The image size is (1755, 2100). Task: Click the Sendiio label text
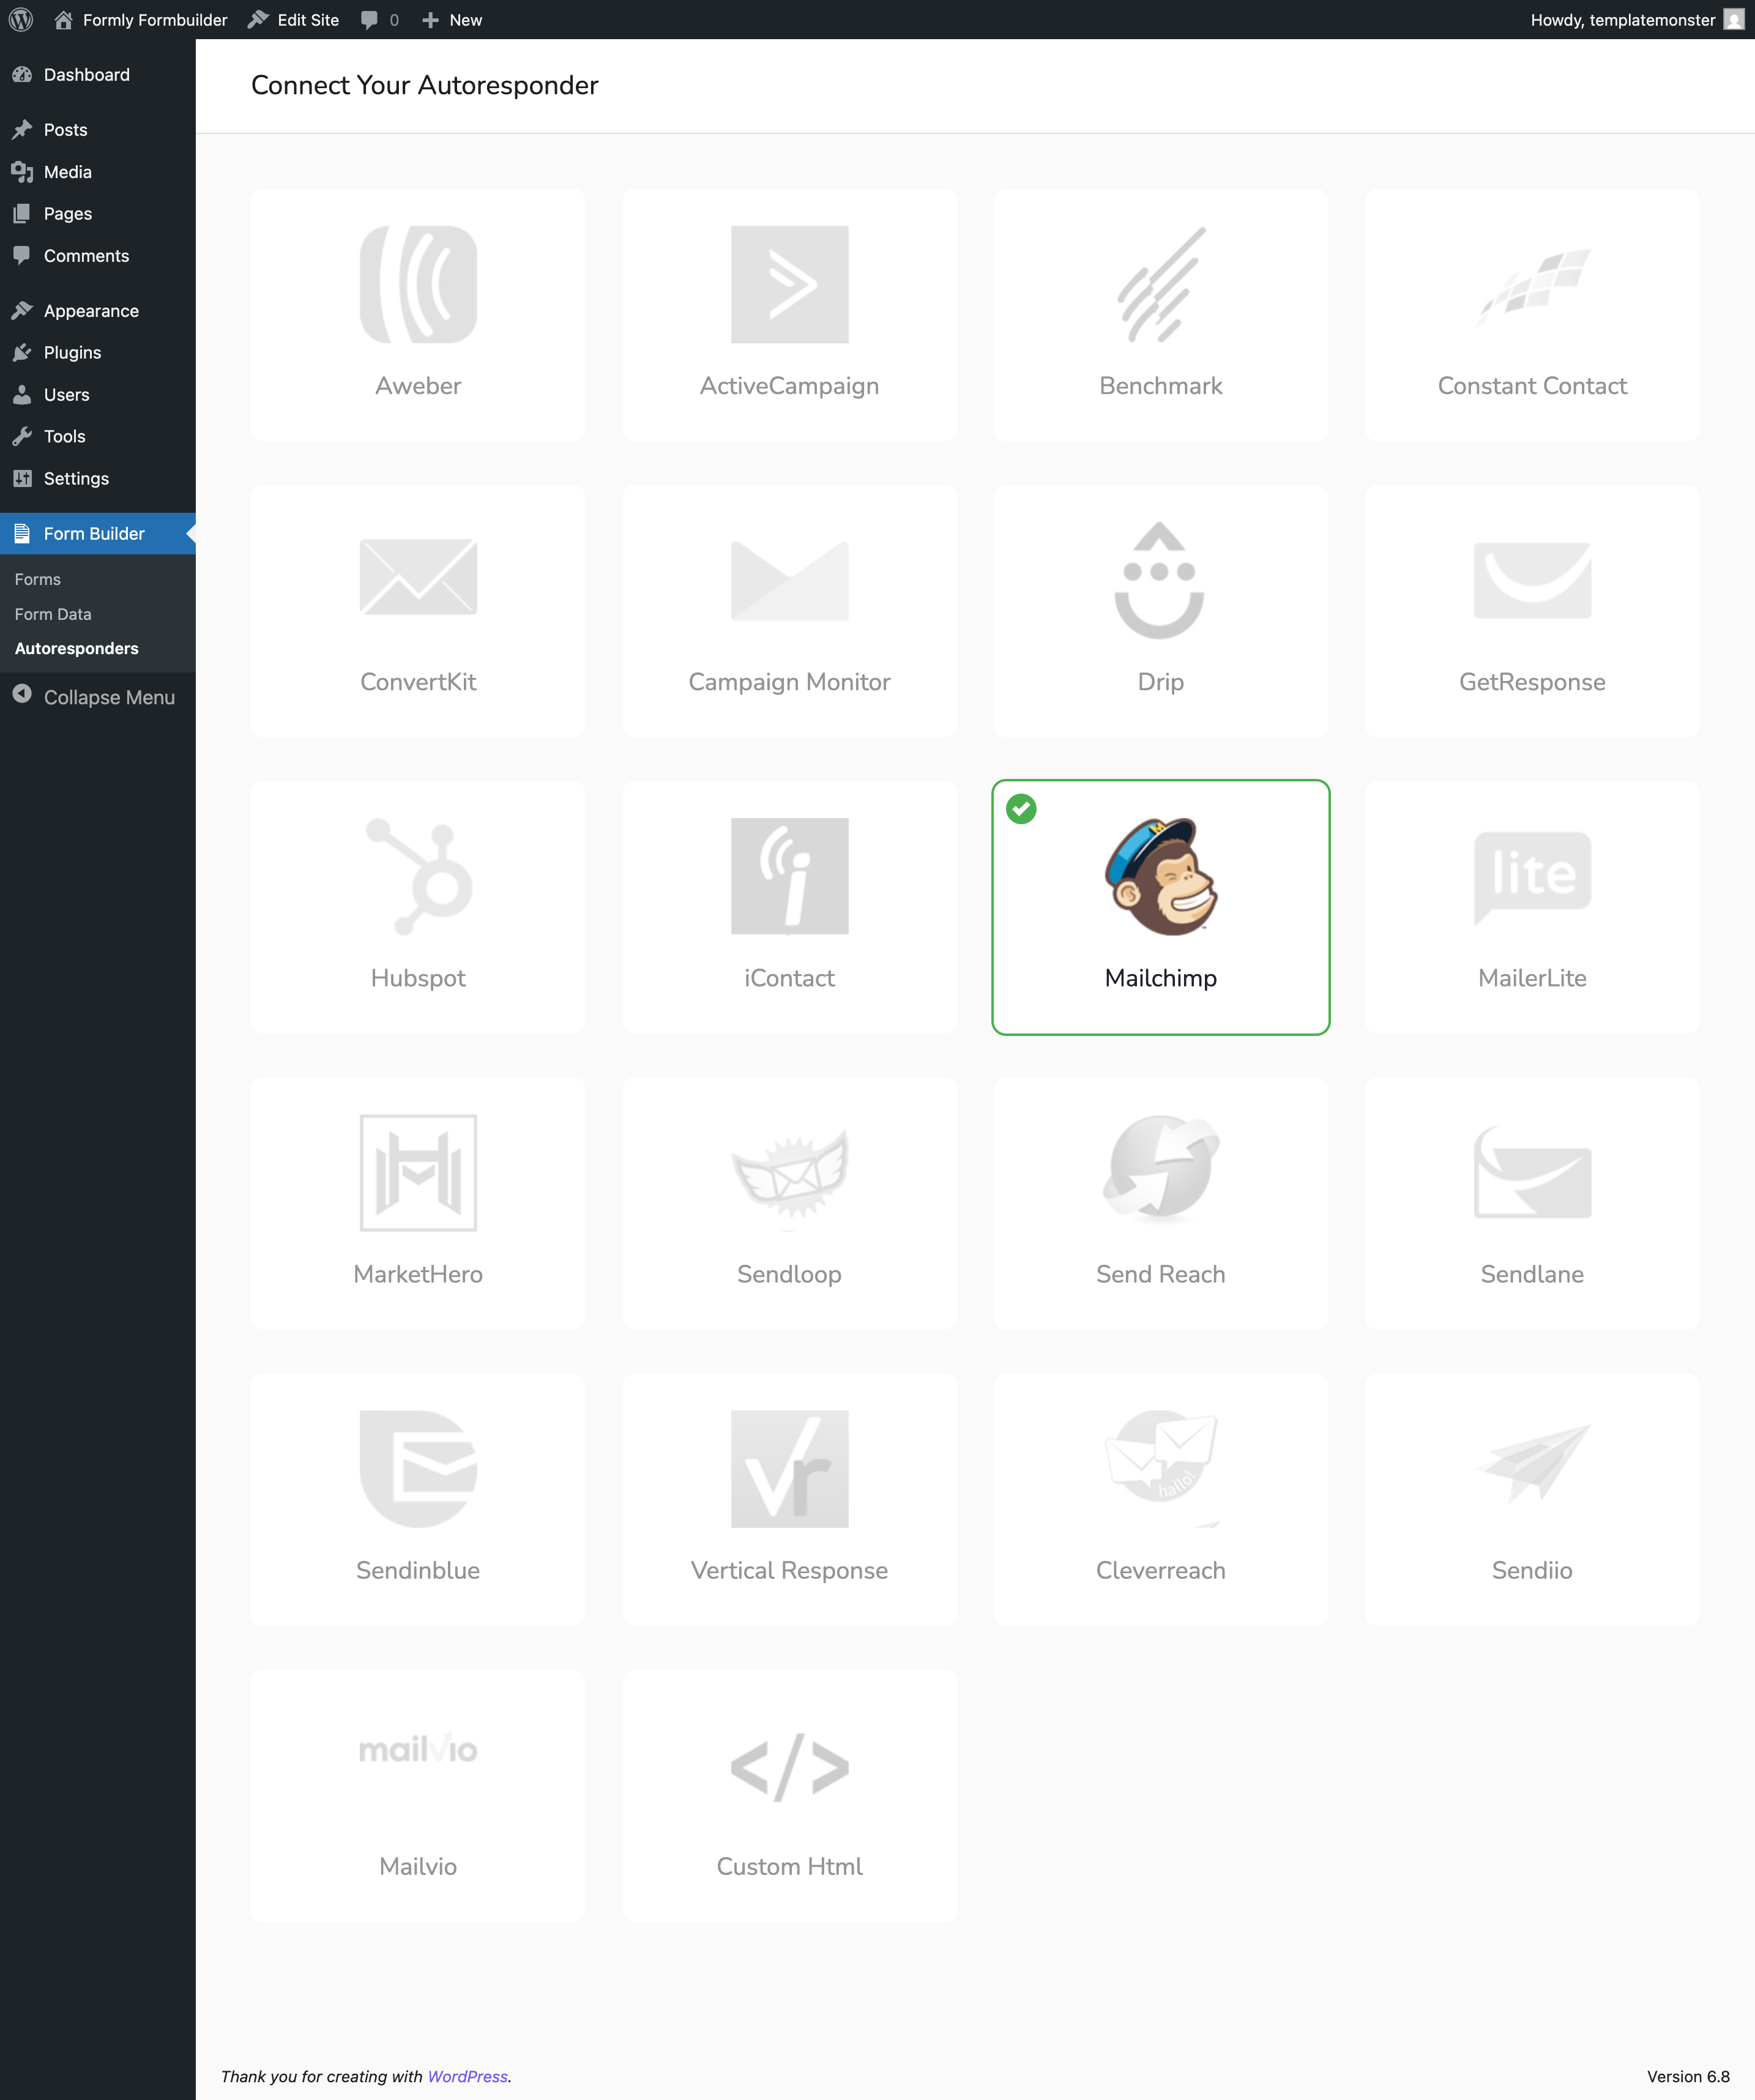coord(1532,1570)
